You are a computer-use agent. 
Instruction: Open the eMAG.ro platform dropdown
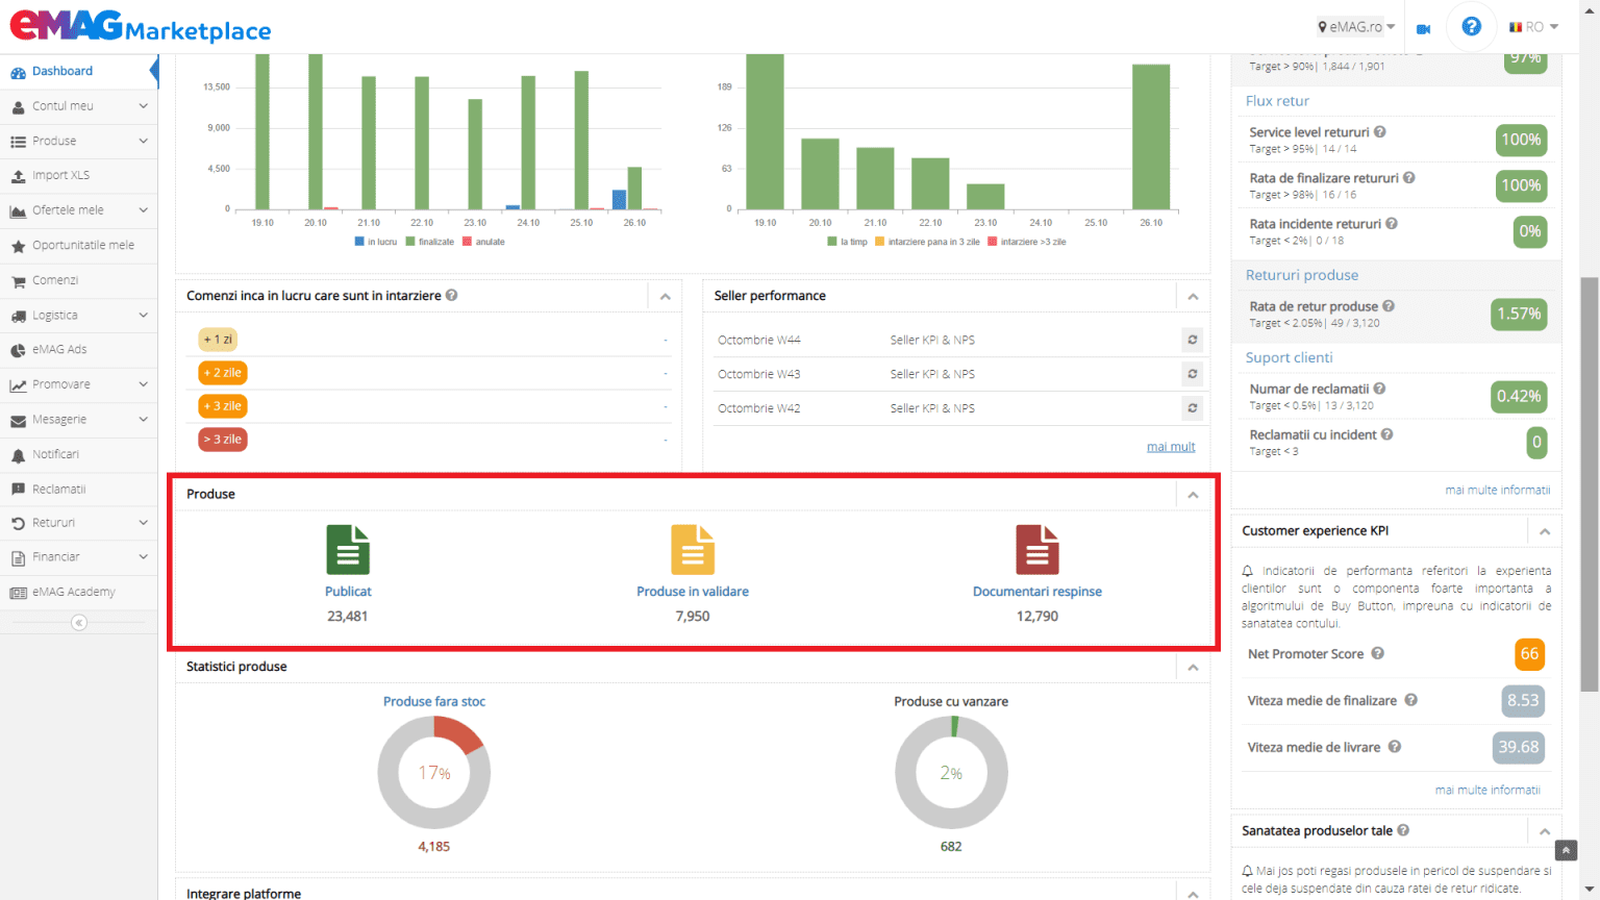click(1356, 27)
